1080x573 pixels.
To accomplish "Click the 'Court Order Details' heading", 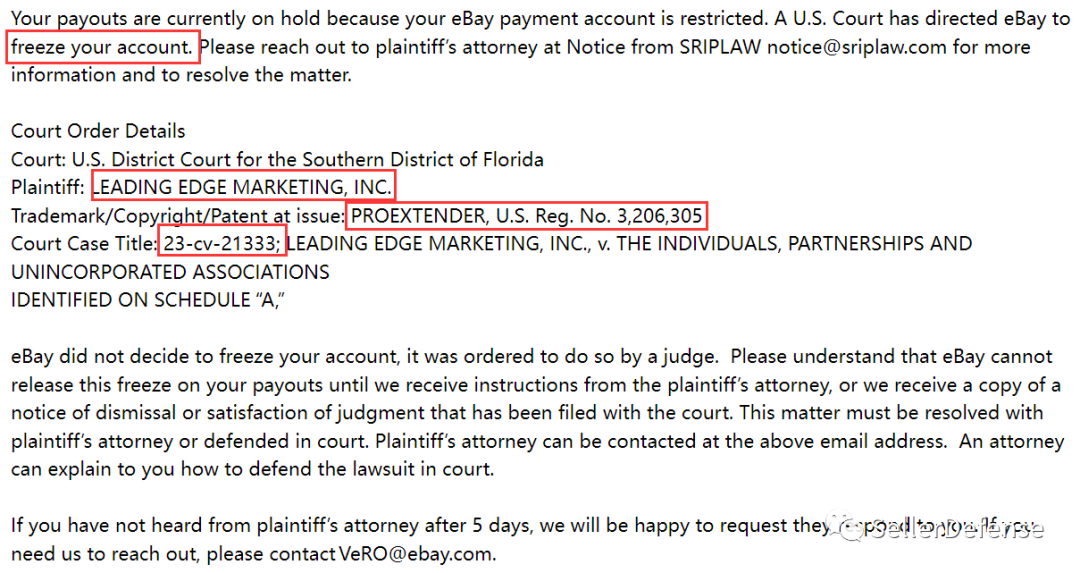I will tap(98, 131).
